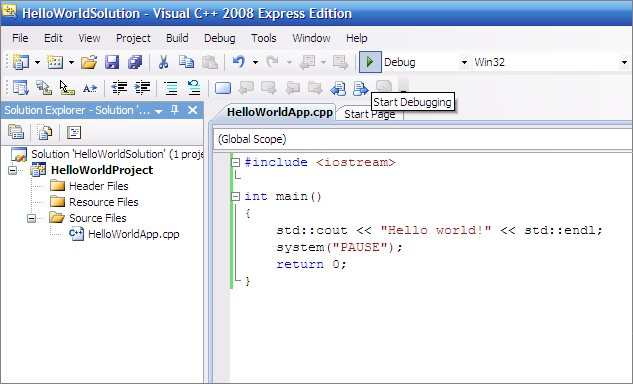The width and height of the screenshot is (633, 384).
Task: Open the New Project dropdown arrow
Action: [37, 62]
